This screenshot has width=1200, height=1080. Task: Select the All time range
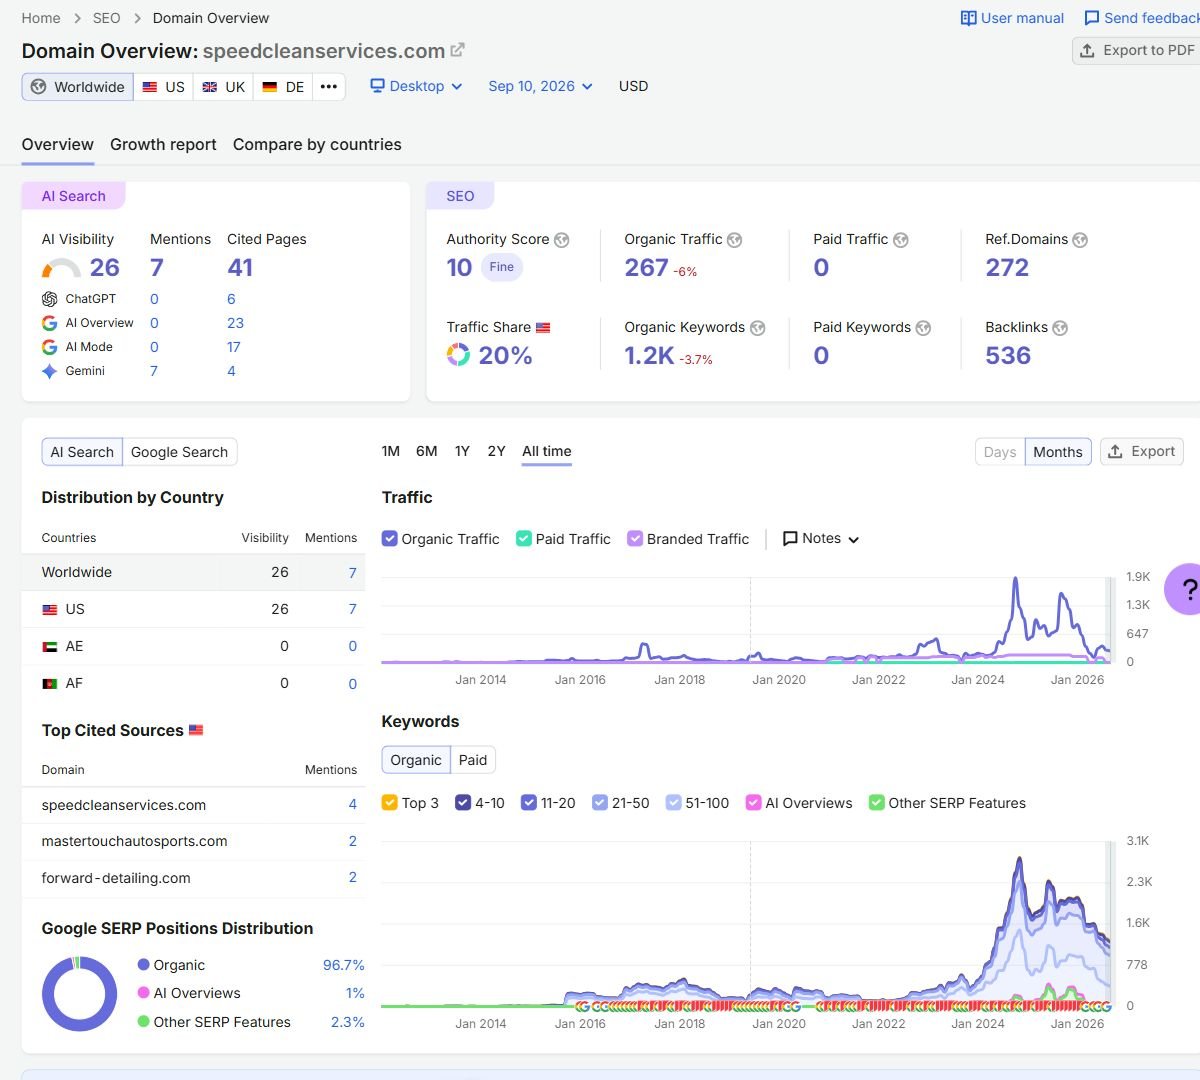tap(547, 451)
